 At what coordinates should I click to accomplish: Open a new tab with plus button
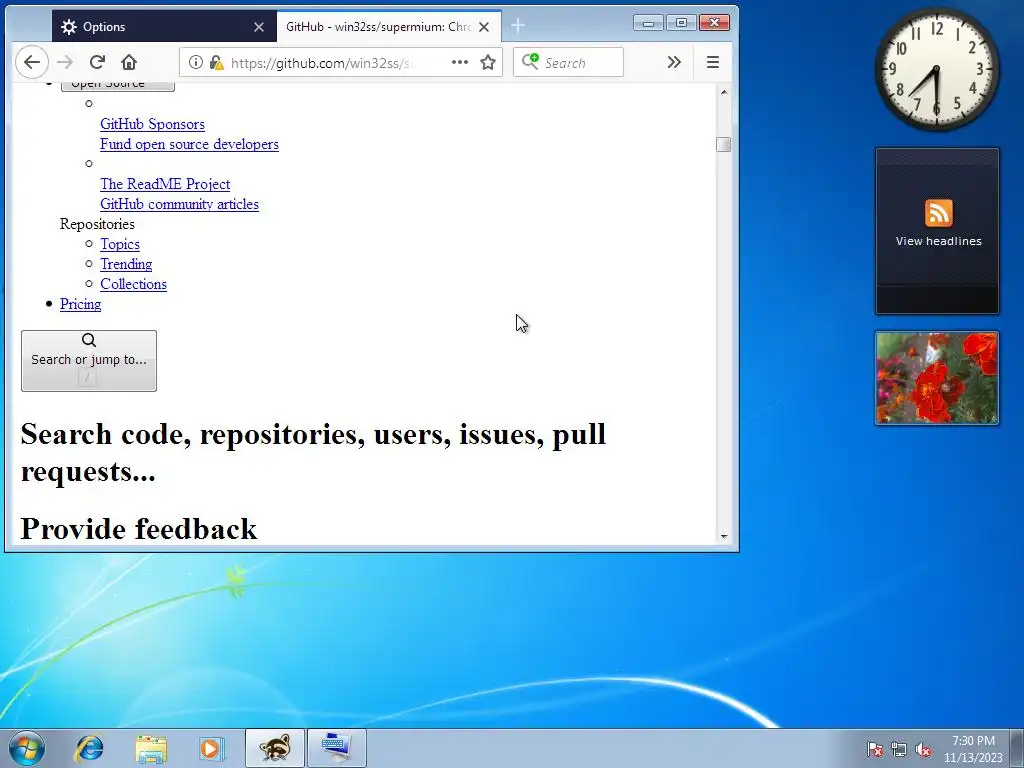(518, 25)
